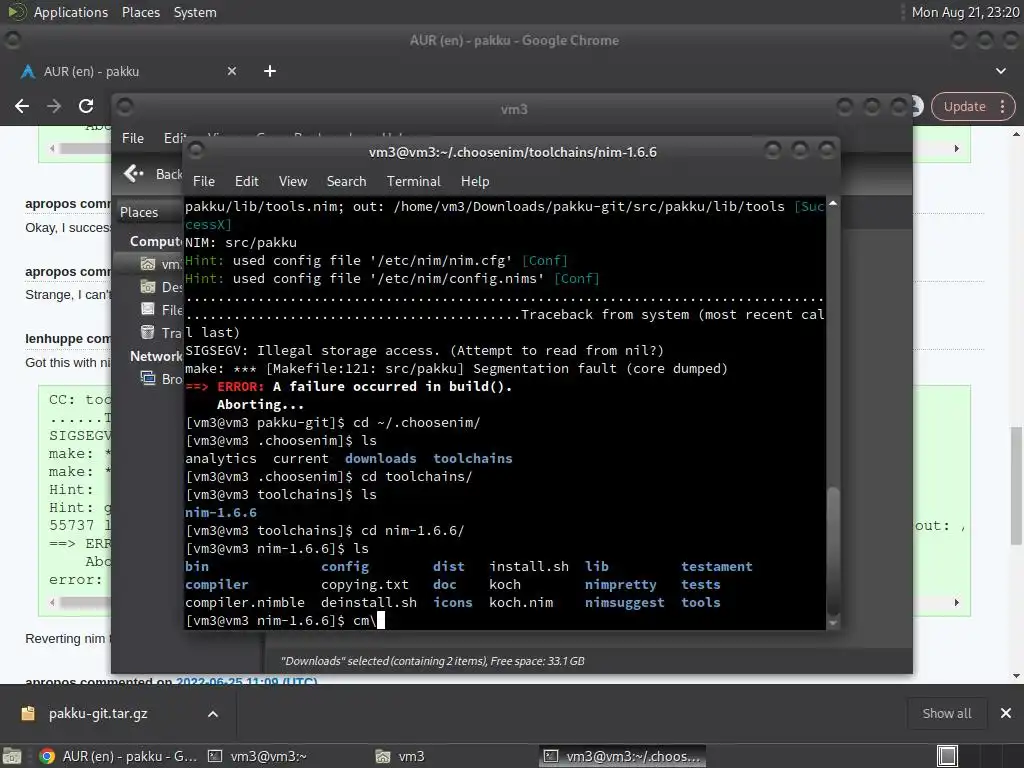The width and height of the screenshot is (1024, 768).
Task: Open the Terminal menu in terminal menubar
Action: pos(413,181)
